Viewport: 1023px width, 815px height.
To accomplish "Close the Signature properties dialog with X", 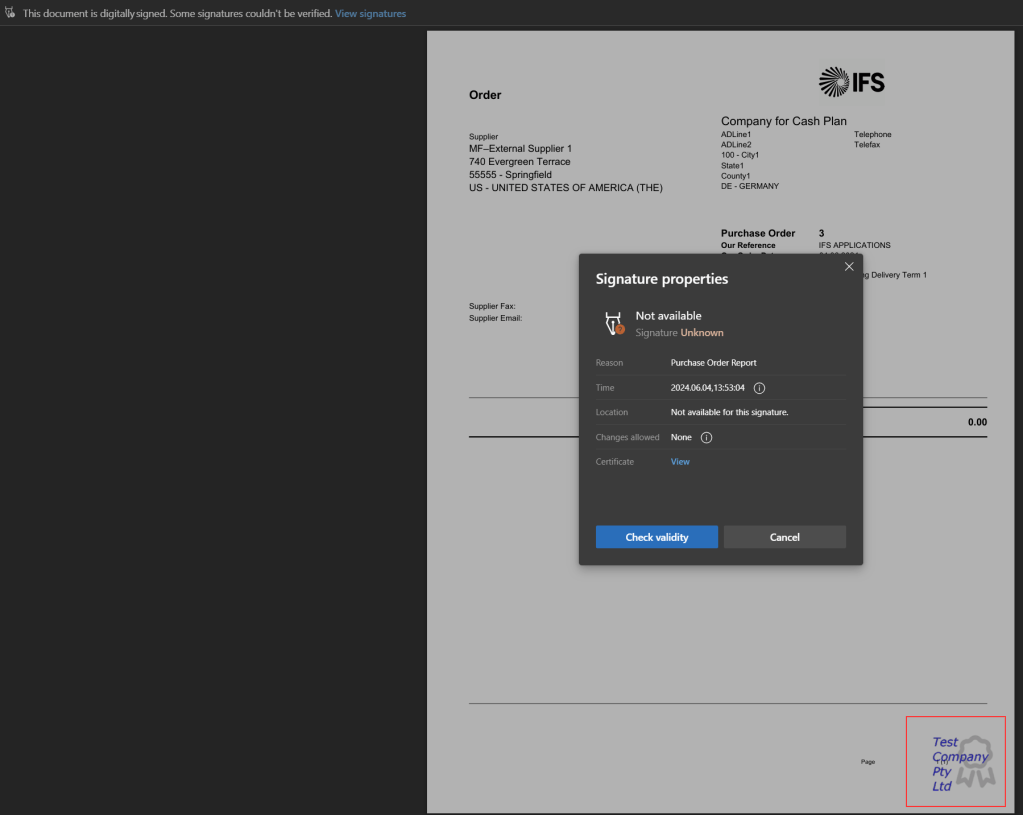I will (849, 267).
